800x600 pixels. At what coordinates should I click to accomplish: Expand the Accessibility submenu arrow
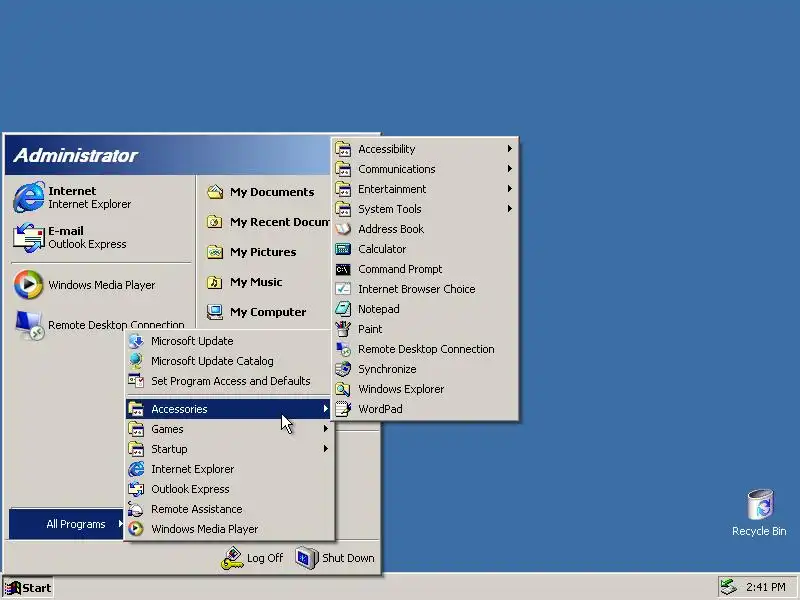[x=509, y=148]
